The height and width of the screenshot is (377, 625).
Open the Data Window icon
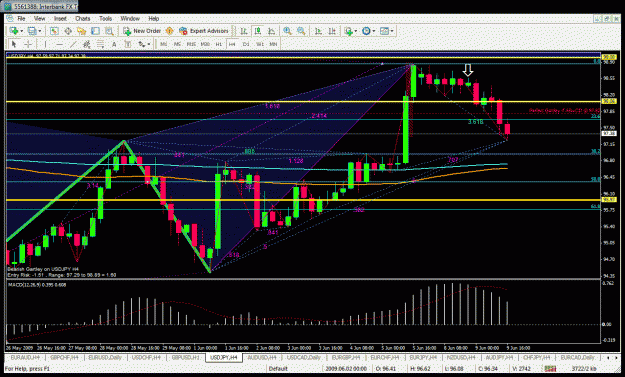pos(68,31)
